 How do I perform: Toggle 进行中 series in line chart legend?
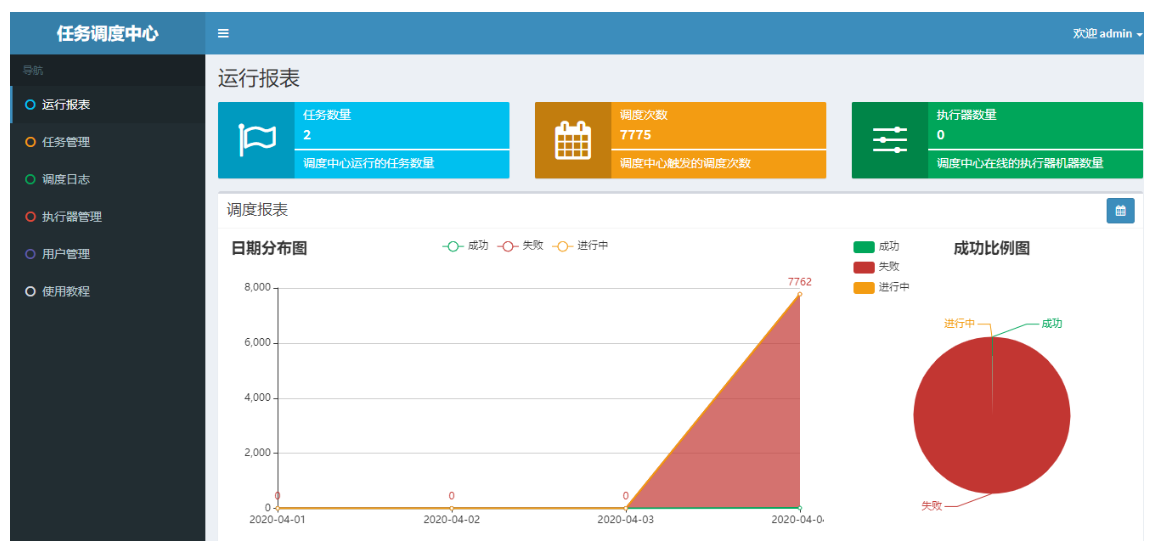[580, 246]
